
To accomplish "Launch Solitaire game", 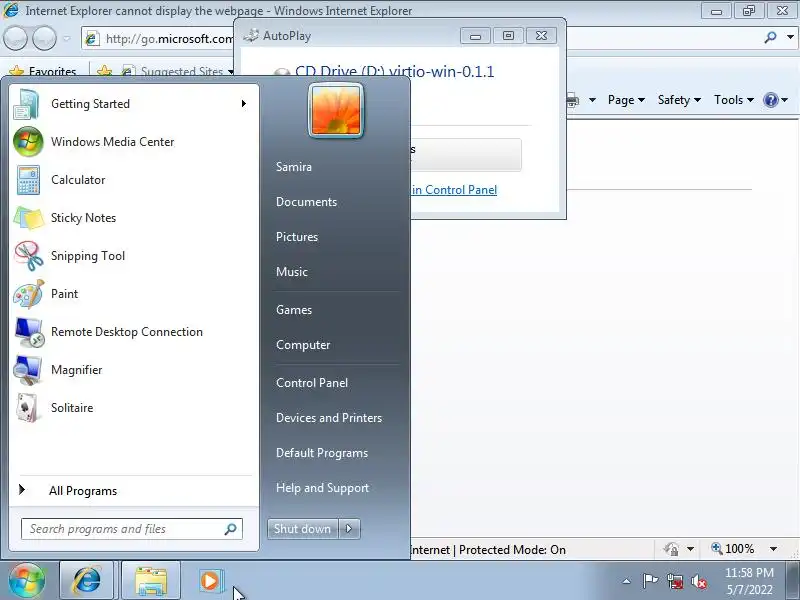I will pyautogui.click(x=133, y=408).
